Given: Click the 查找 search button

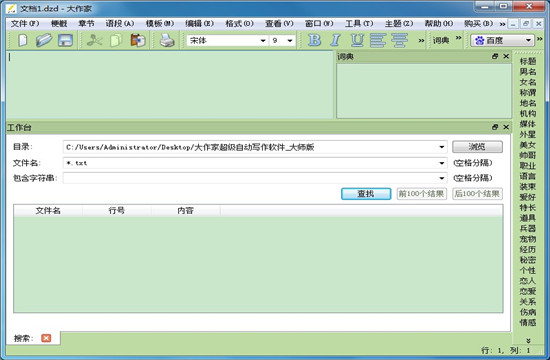Looking at the screenshot, I should coord(366,194).
